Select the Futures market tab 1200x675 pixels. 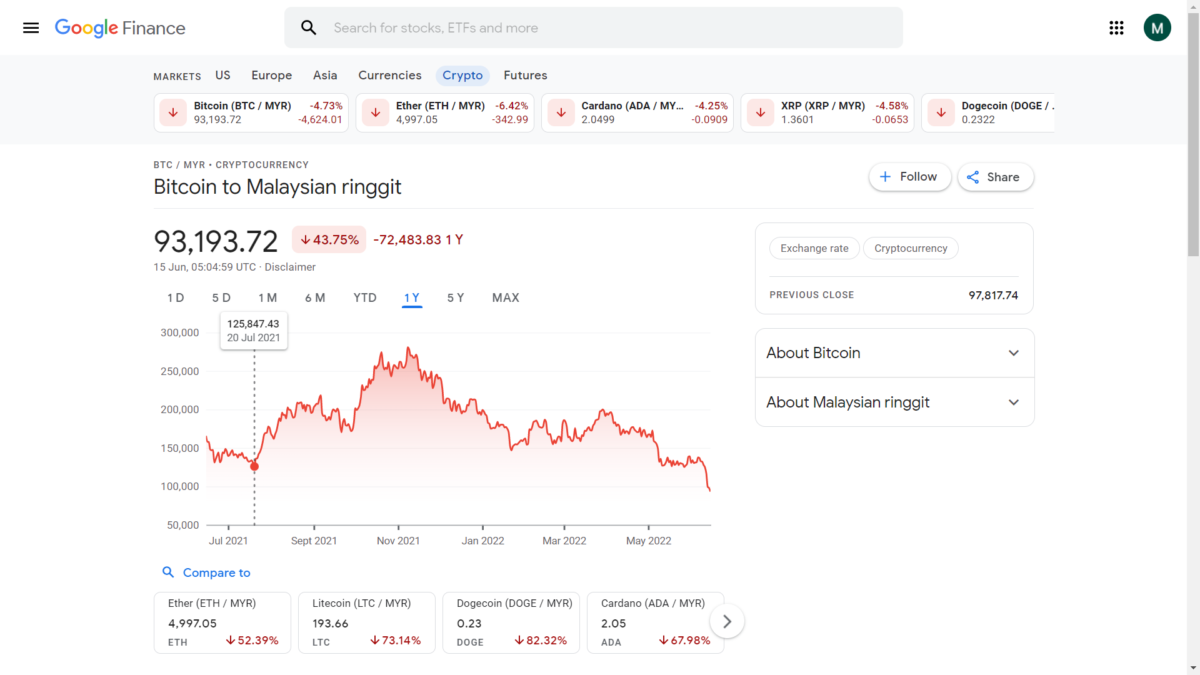tap(525, 75)
